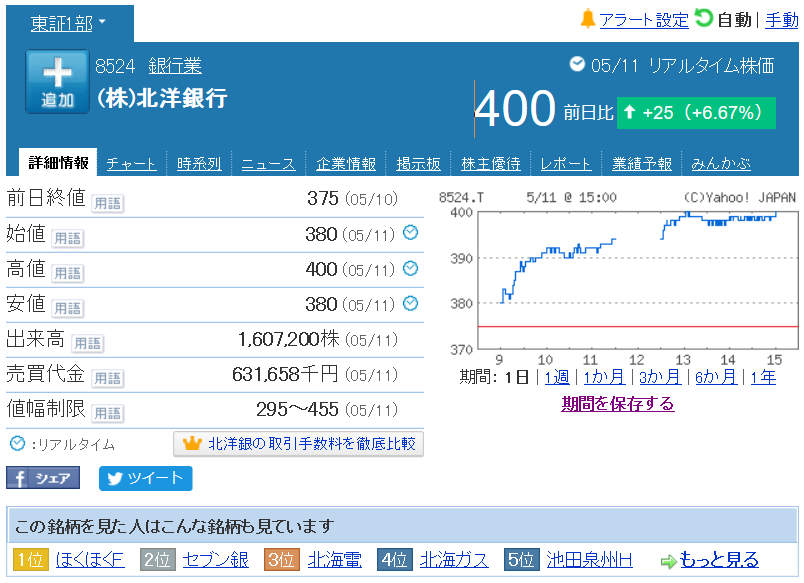Open the 掲示板 tab
Screen dimensions: 804x583
coord(418,164)
